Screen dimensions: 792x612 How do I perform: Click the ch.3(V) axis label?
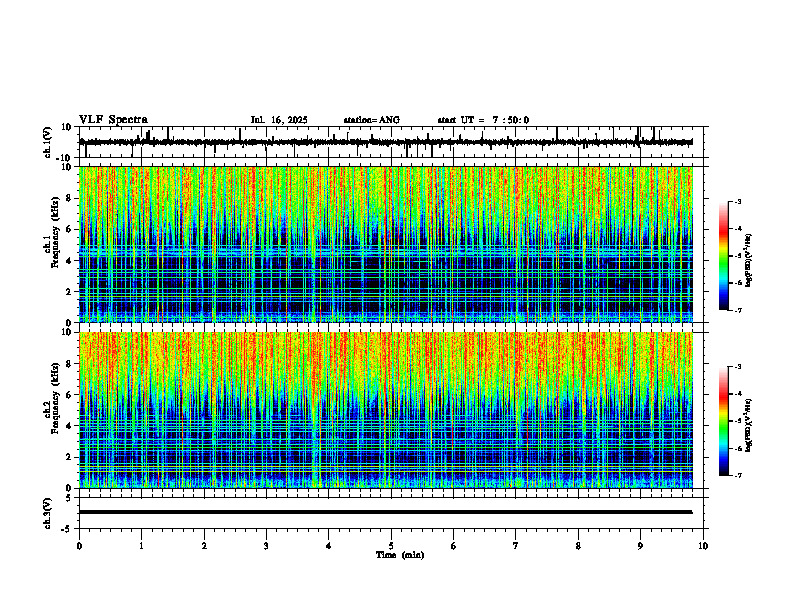click(48, 513)
